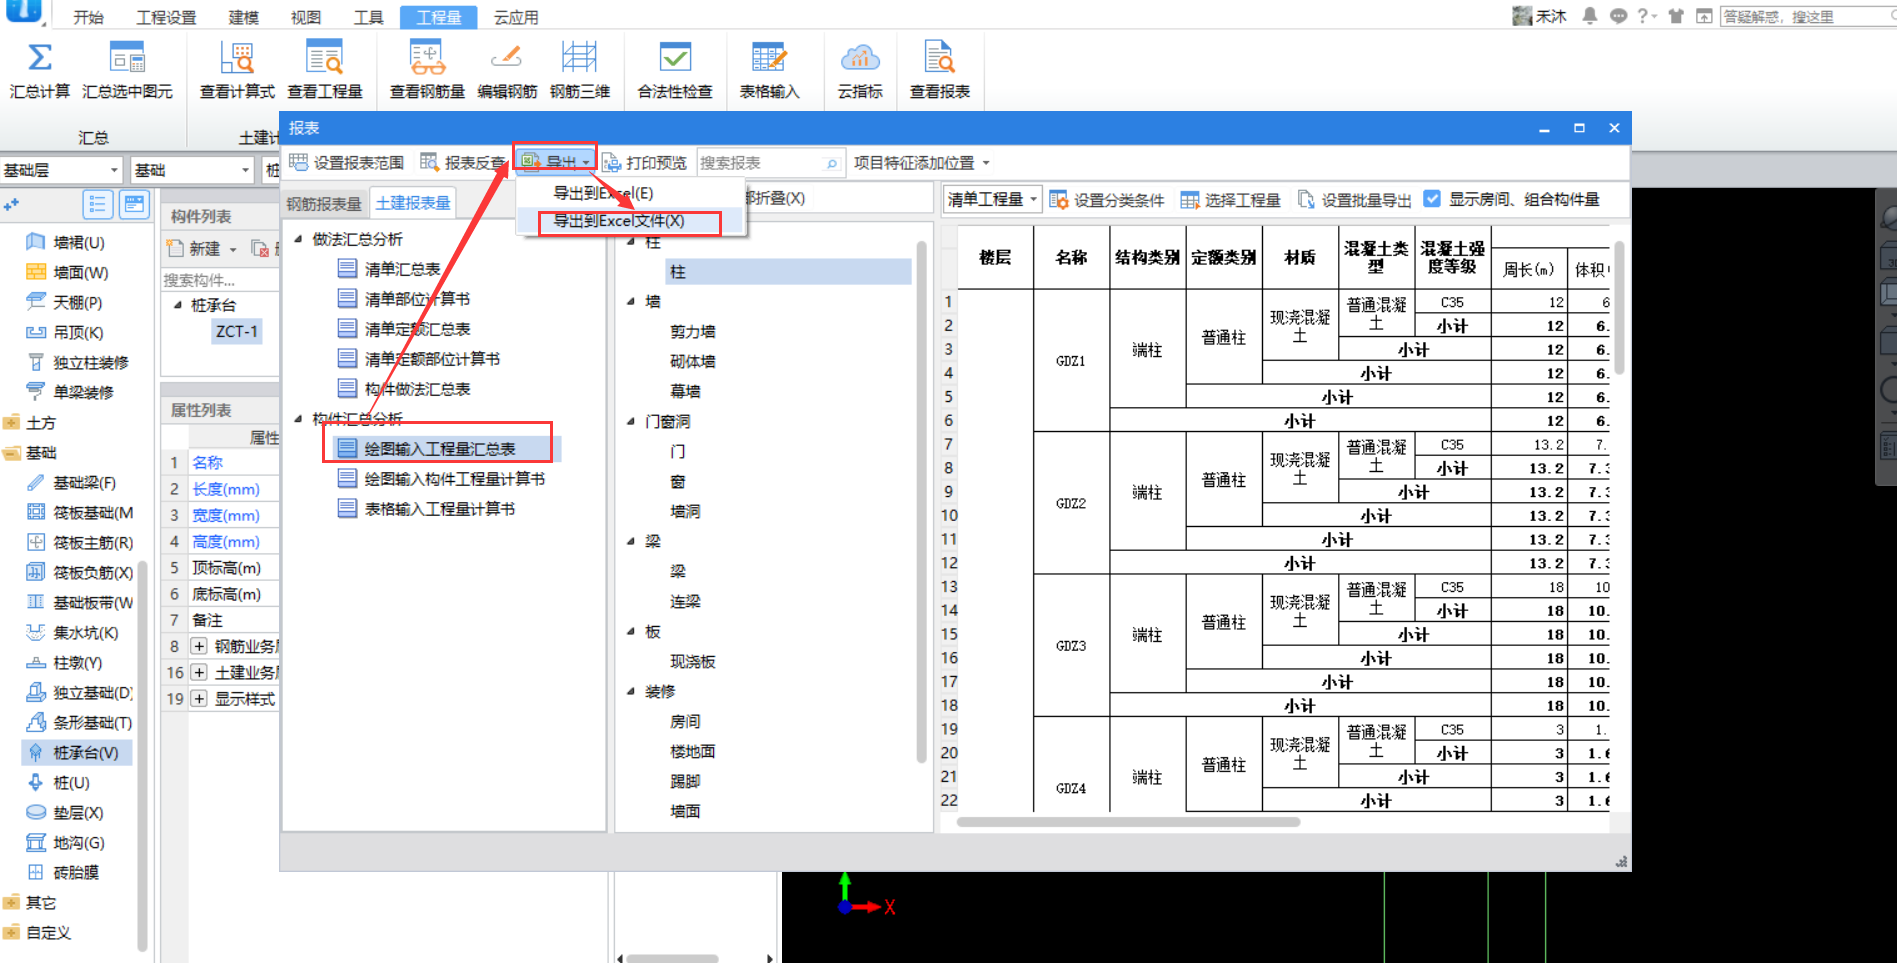Click the 设置批量导出 icon button
This screenshot has width=1897, height=963.
point(1354,200)
